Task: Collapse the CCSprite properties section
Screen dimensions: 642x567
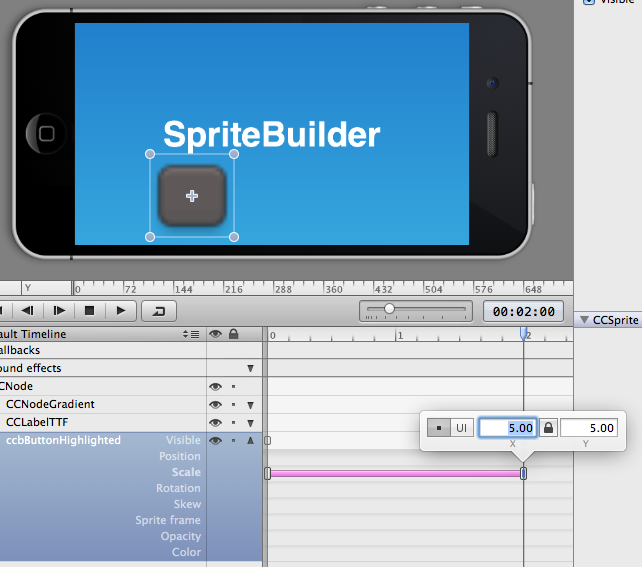Action: [x=584, y=320]
